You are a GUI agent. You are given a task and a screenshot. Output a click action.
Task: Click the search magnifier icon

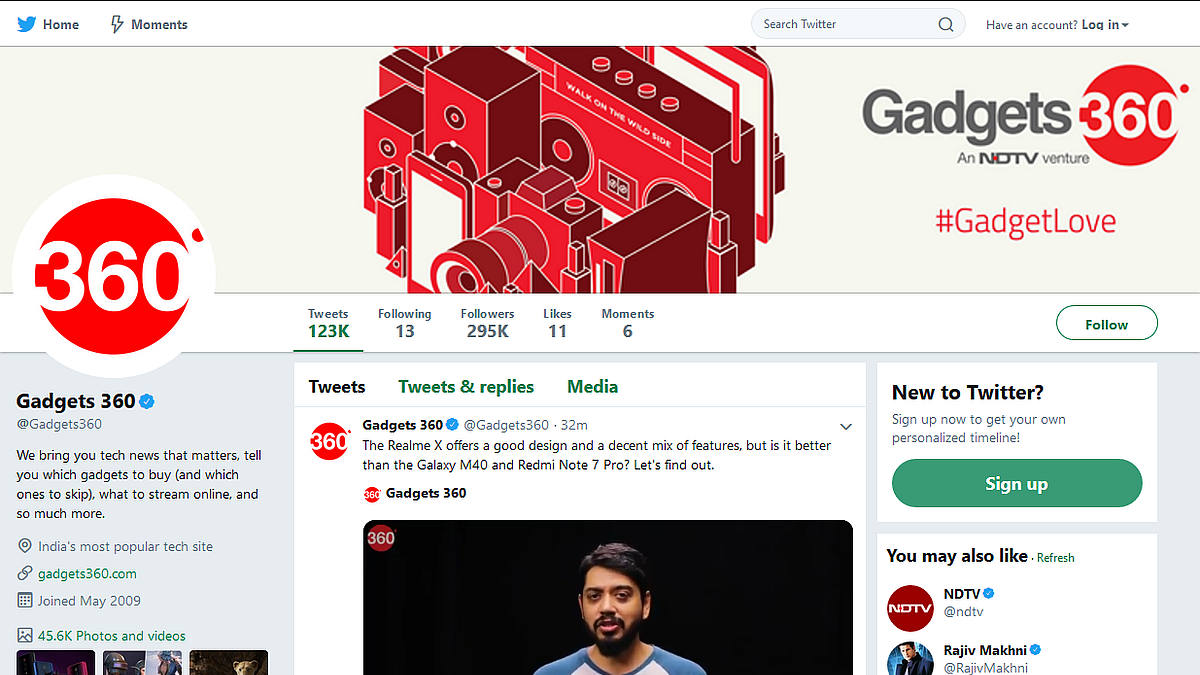945,25
